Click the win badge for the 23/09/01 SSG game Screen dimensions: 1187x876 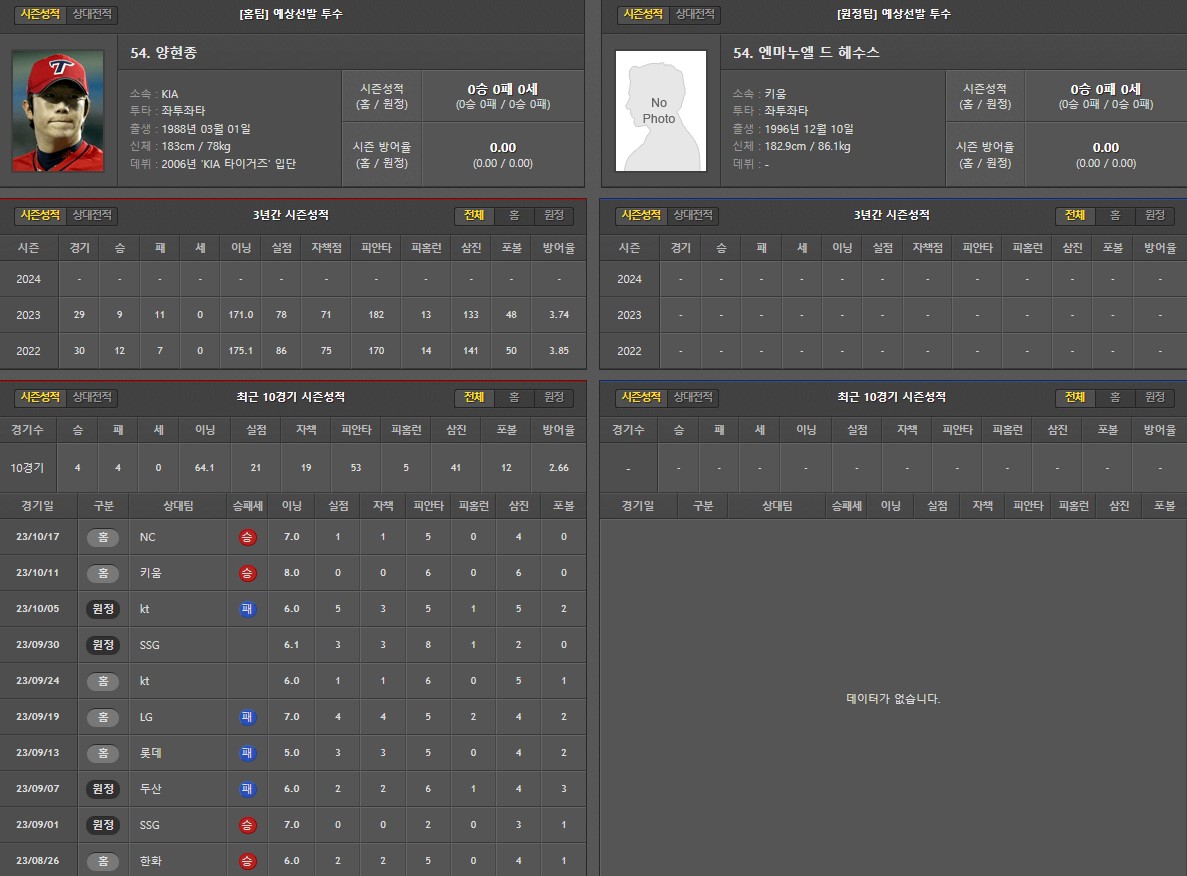pyautogui.click(x=247, y=825)
